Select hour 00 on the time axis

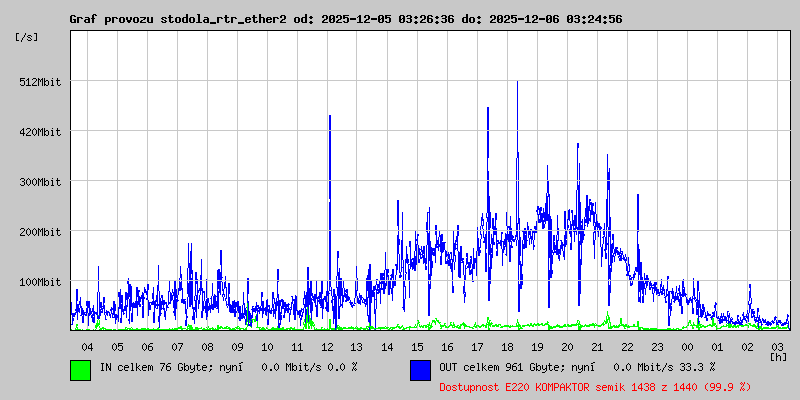click(x=687, y=346)
